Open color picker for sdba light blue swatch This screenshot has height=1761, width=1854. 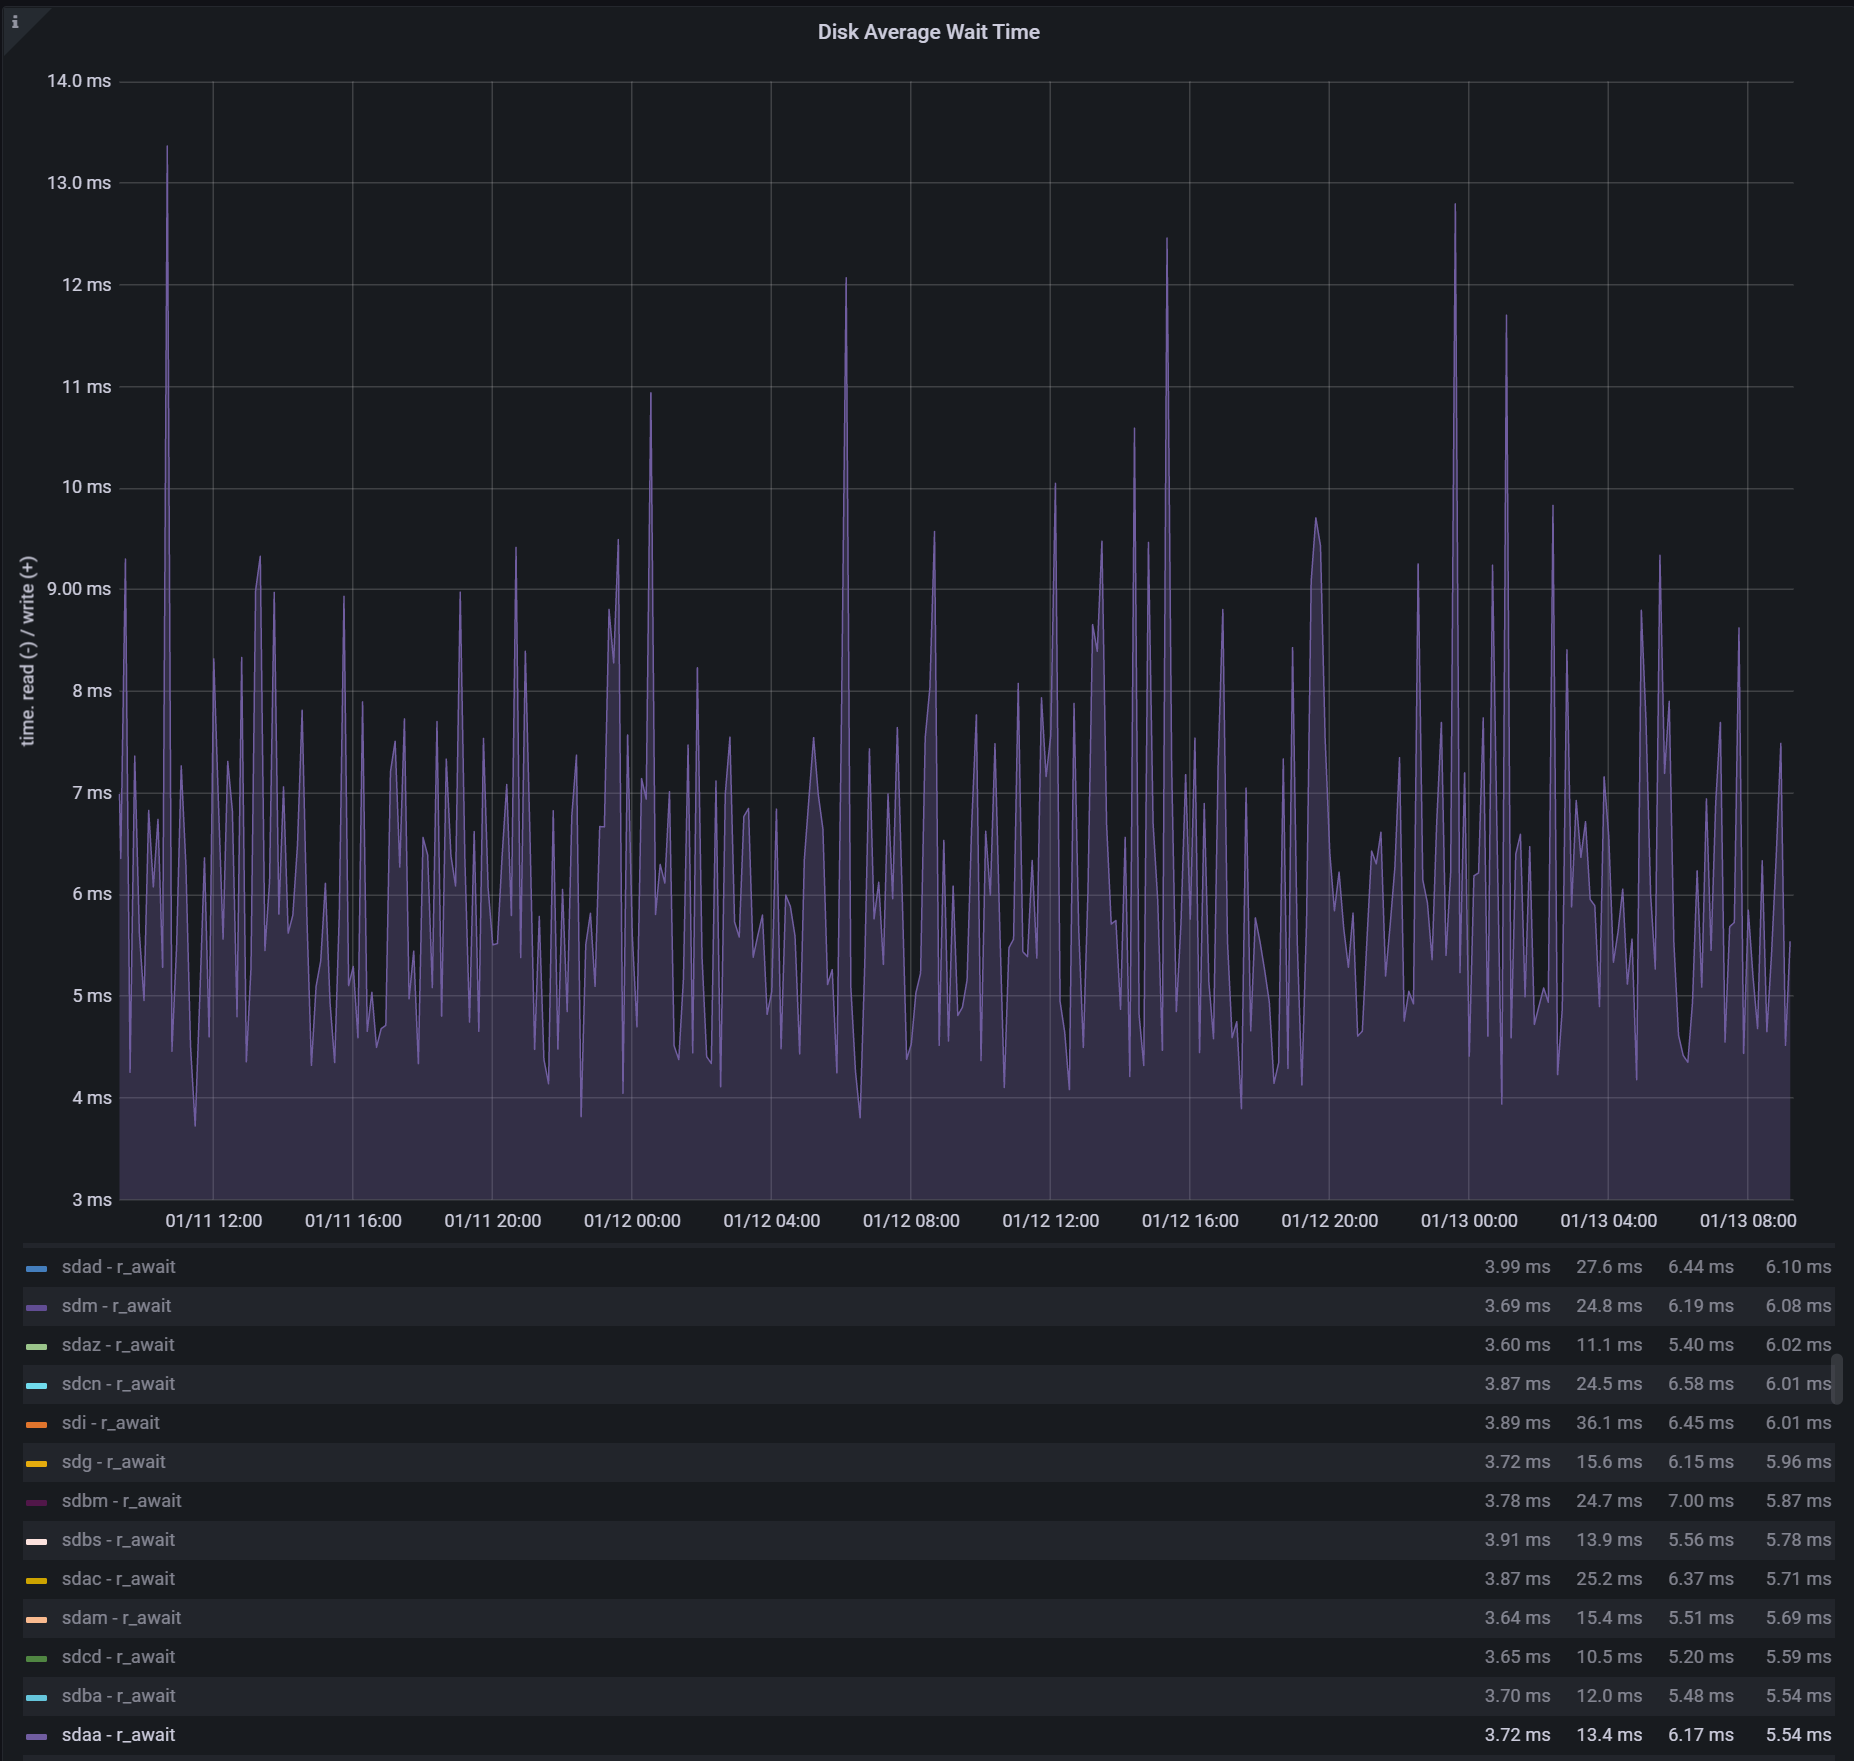pos(37,1698)
